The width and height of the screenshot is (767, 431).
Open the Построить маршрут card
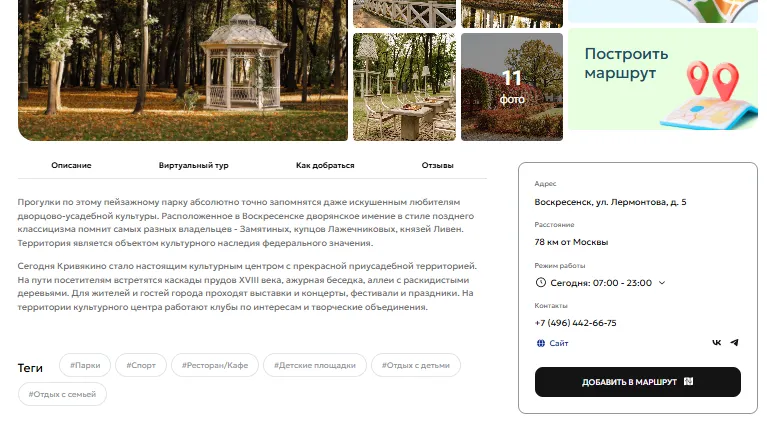663,79
